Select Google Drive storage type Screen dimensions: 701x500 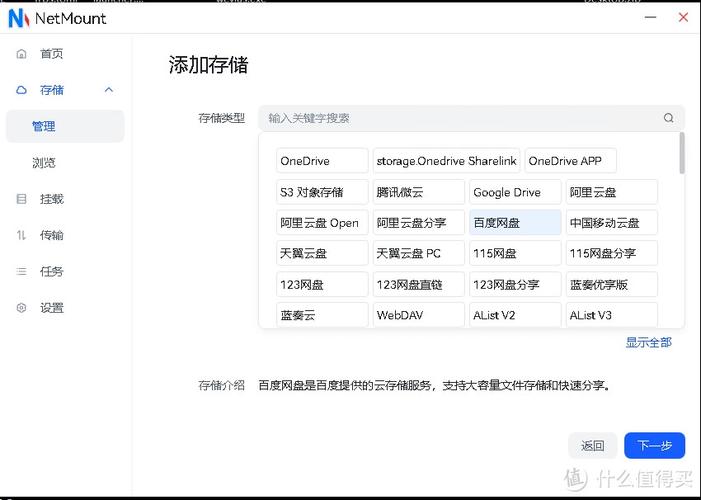click(515, 192)
